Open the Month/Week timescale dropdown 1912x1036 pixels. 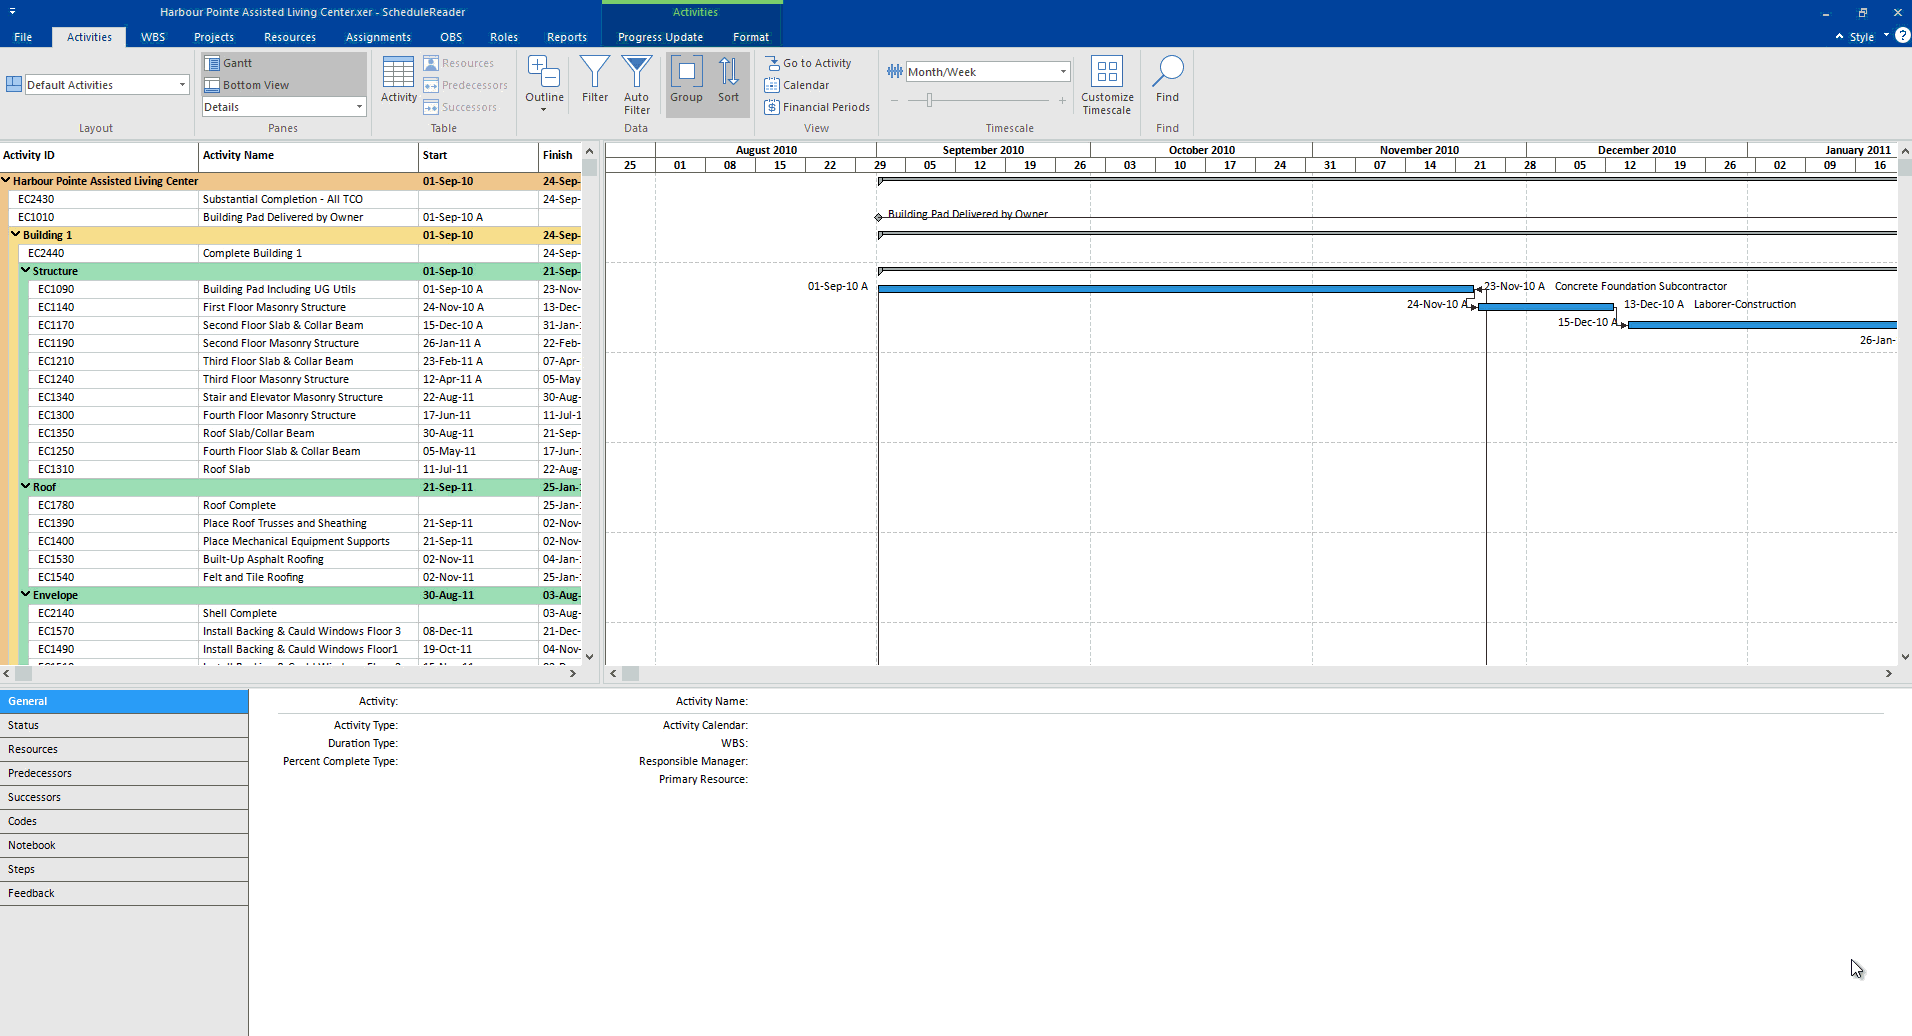click(x=1062, y=72)
